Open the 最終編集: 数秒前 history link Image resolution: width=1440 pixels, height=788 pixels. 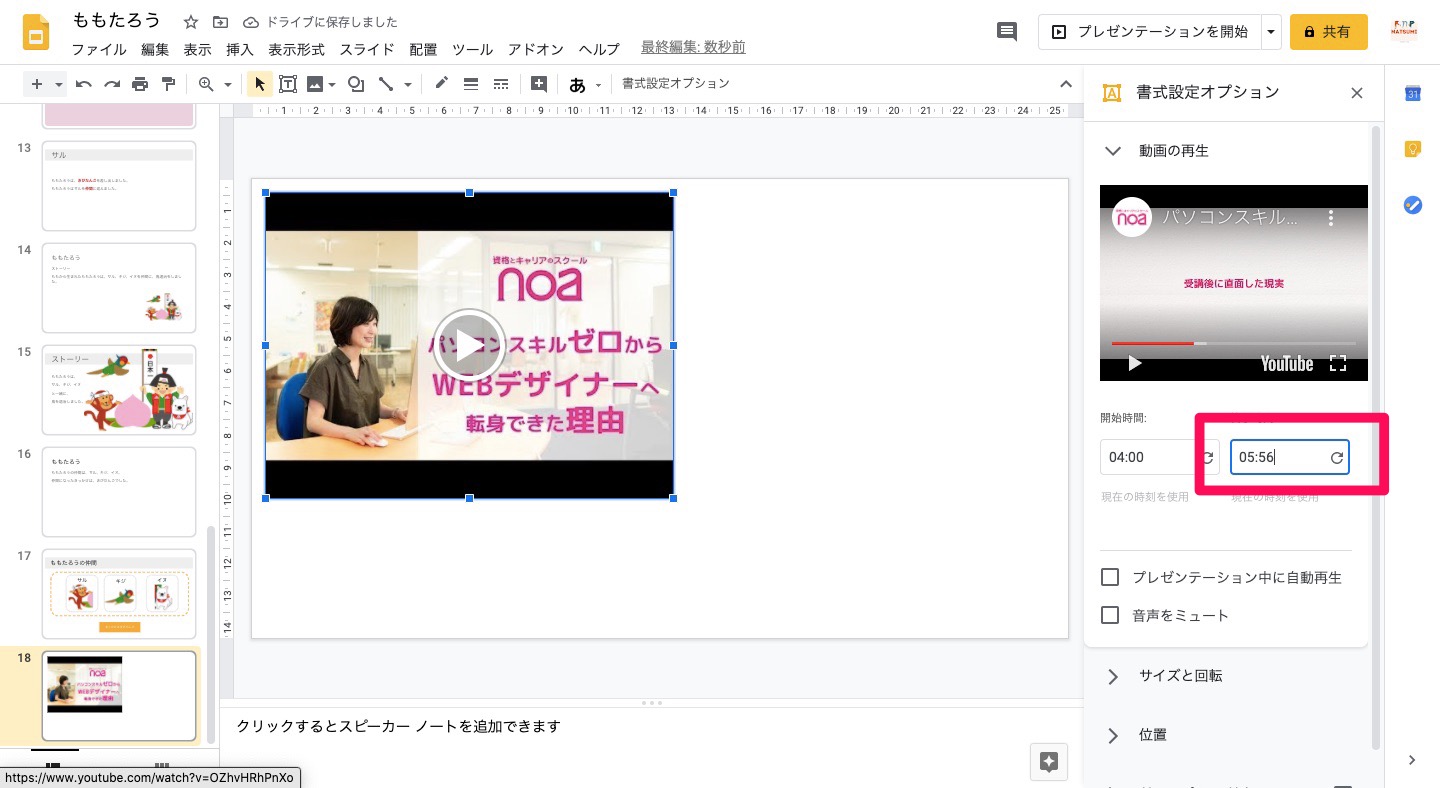coord(693,48)
